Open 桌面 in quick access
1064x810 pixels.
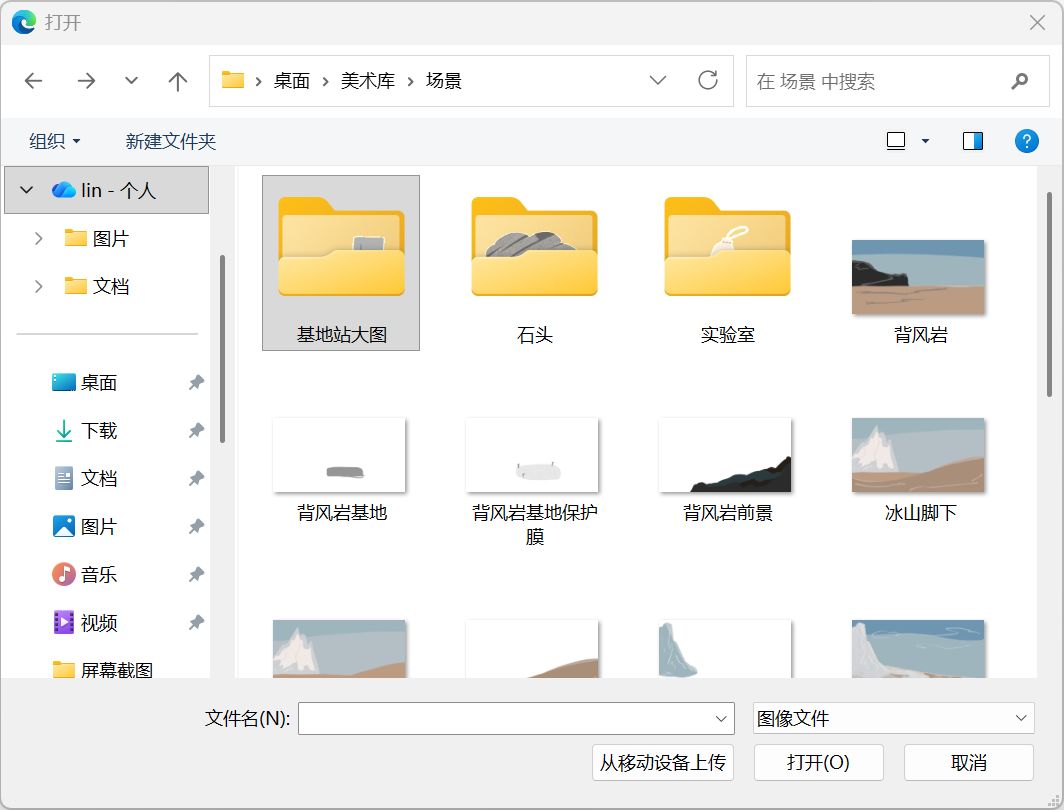coord(85,383)
